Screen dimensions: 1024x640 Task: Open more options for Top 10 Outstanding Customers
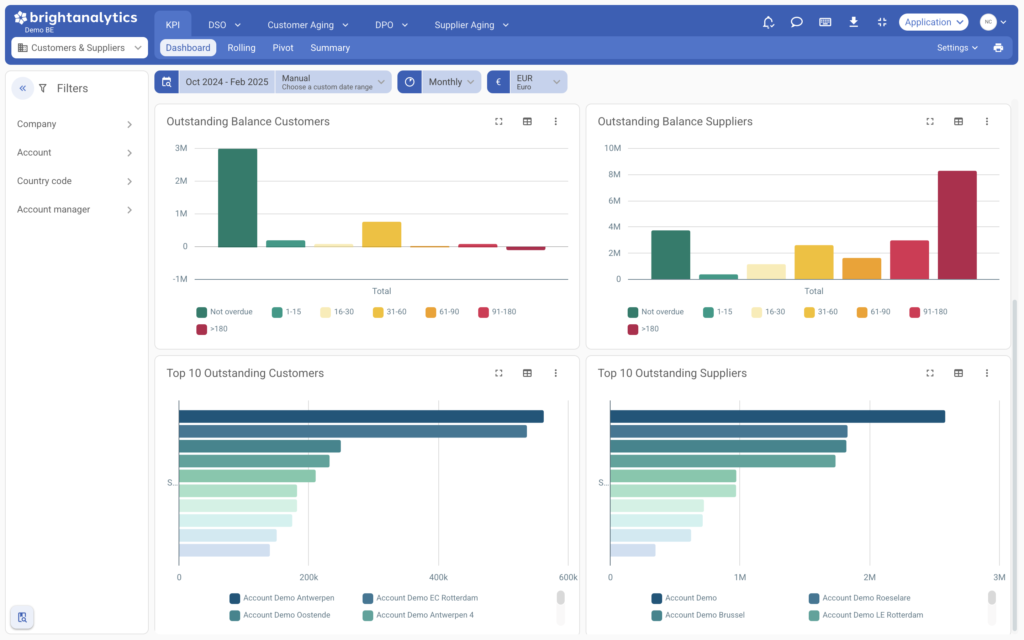point(556,373)
